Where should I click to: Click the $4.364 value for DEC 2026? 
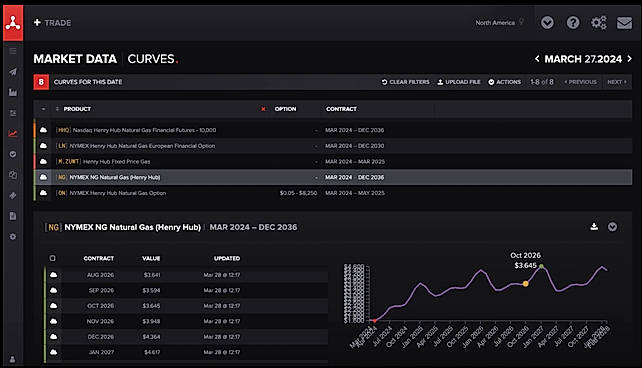[151, 336]
